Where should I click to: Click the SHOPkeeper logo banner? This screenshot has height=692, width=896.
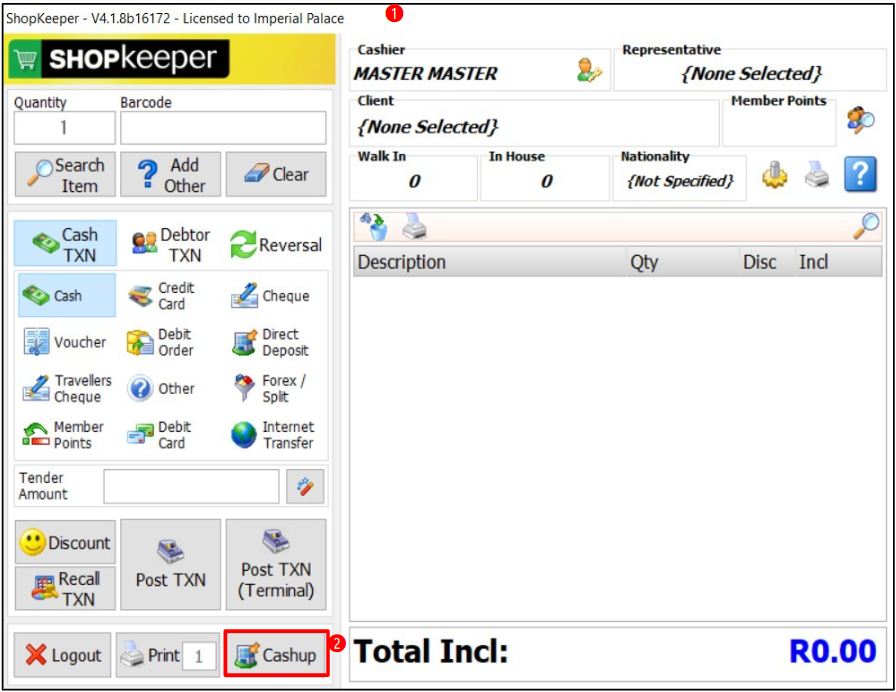[171, 58]
